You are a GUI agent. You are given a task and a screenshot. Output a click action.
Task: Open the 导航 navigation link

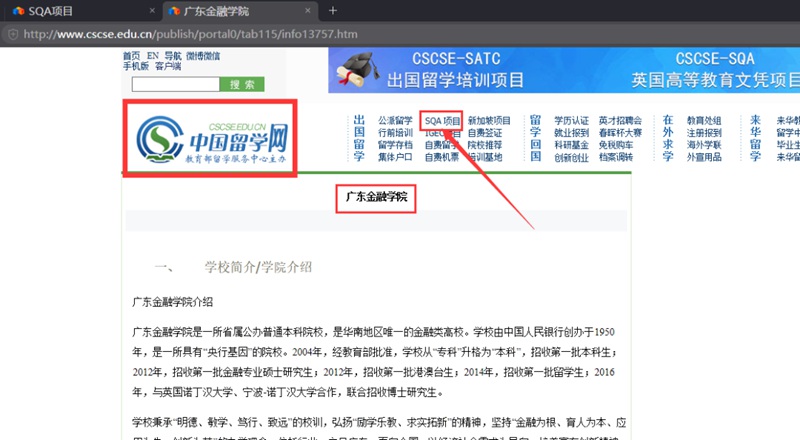tap(172, 56)
